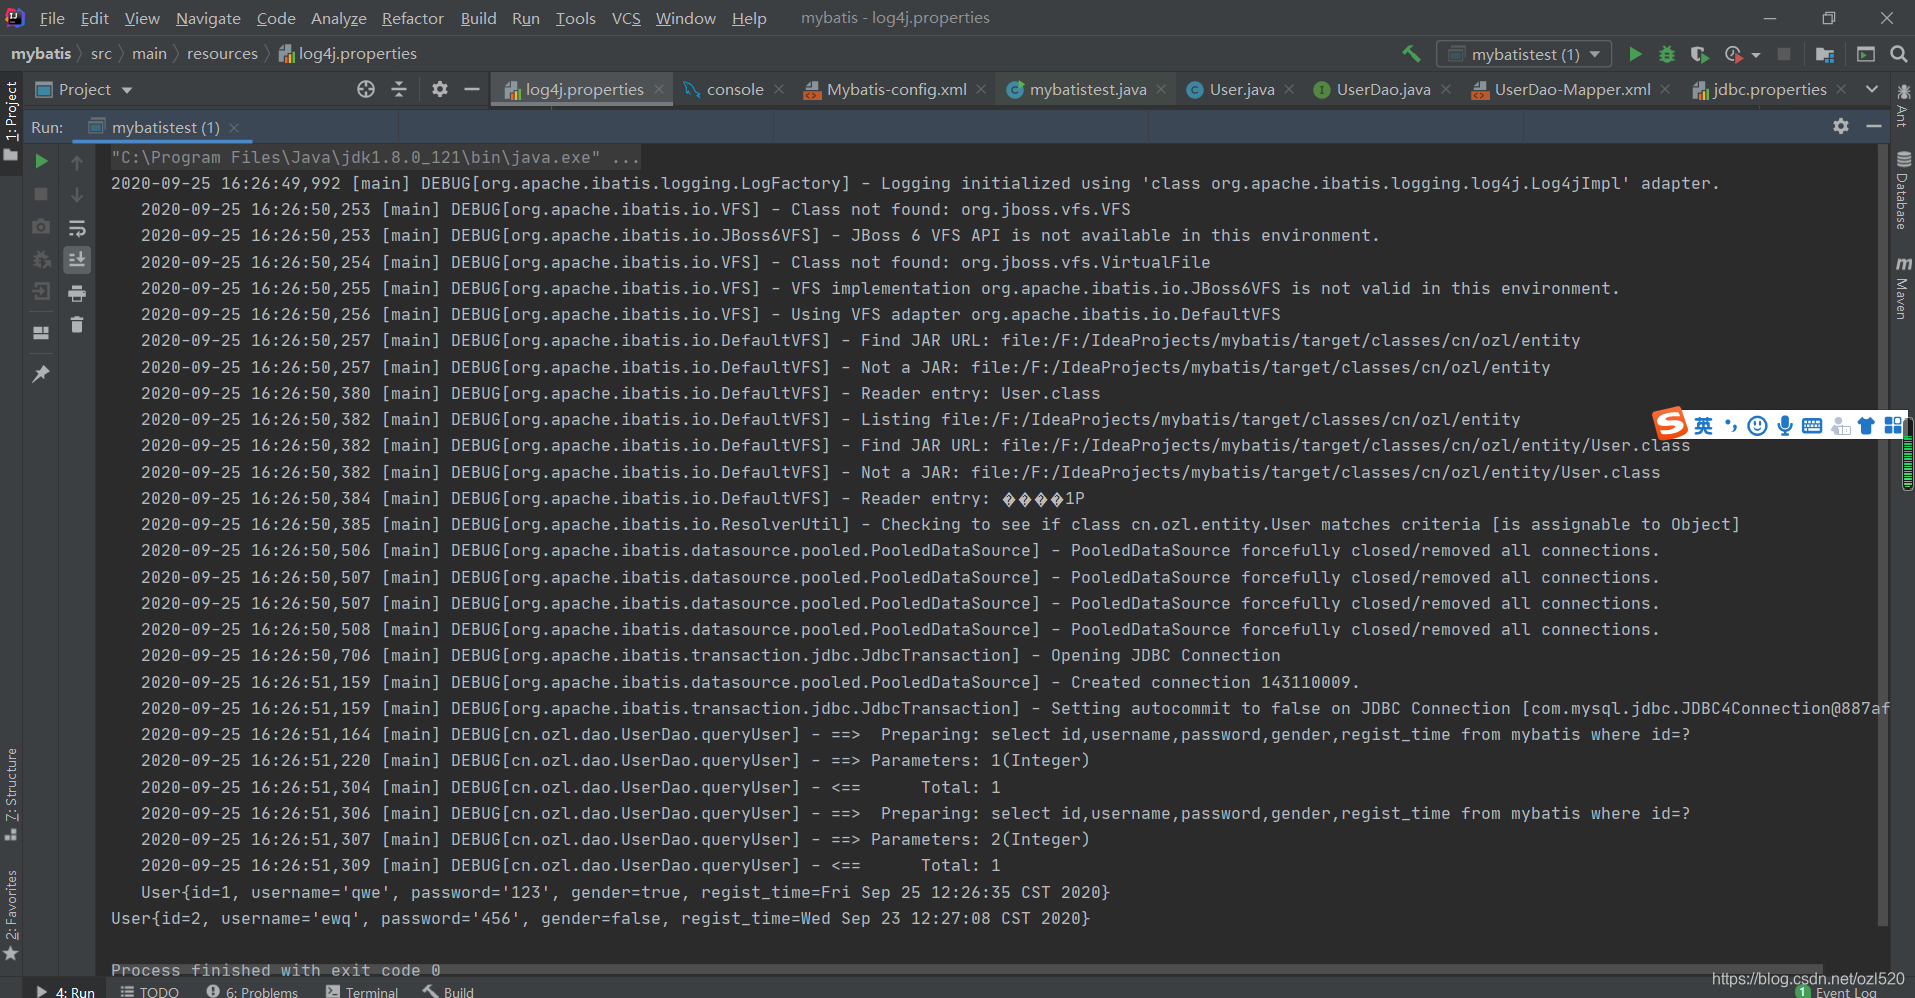Screen dimensions: 1915x998
Task: Dump threads using the camera icon
Action: (41, 227)
